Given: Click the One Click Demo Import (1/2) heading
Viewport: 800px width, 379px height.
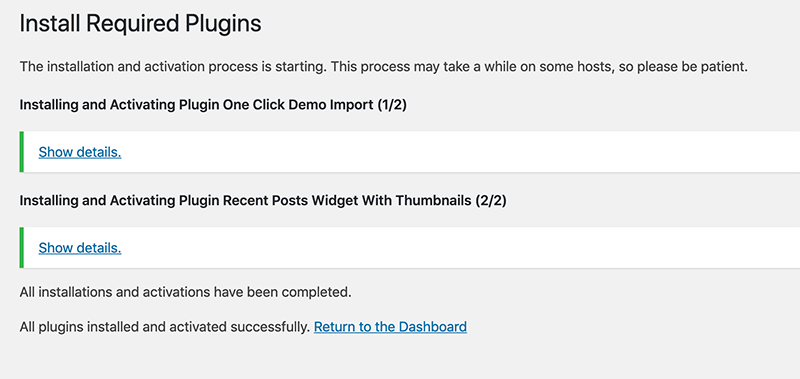Looking at the screenshot, I should pos(213,105).
